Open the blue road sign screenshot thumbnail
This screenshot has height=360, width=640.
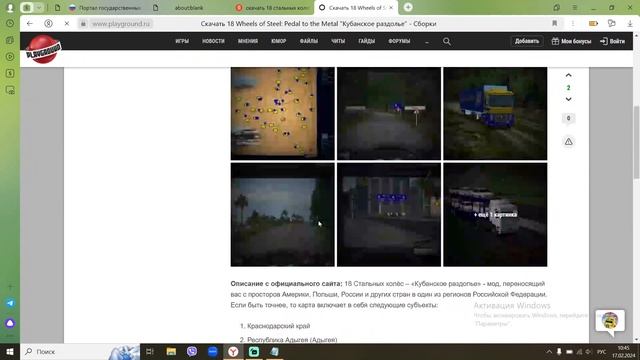pos(389,113)
